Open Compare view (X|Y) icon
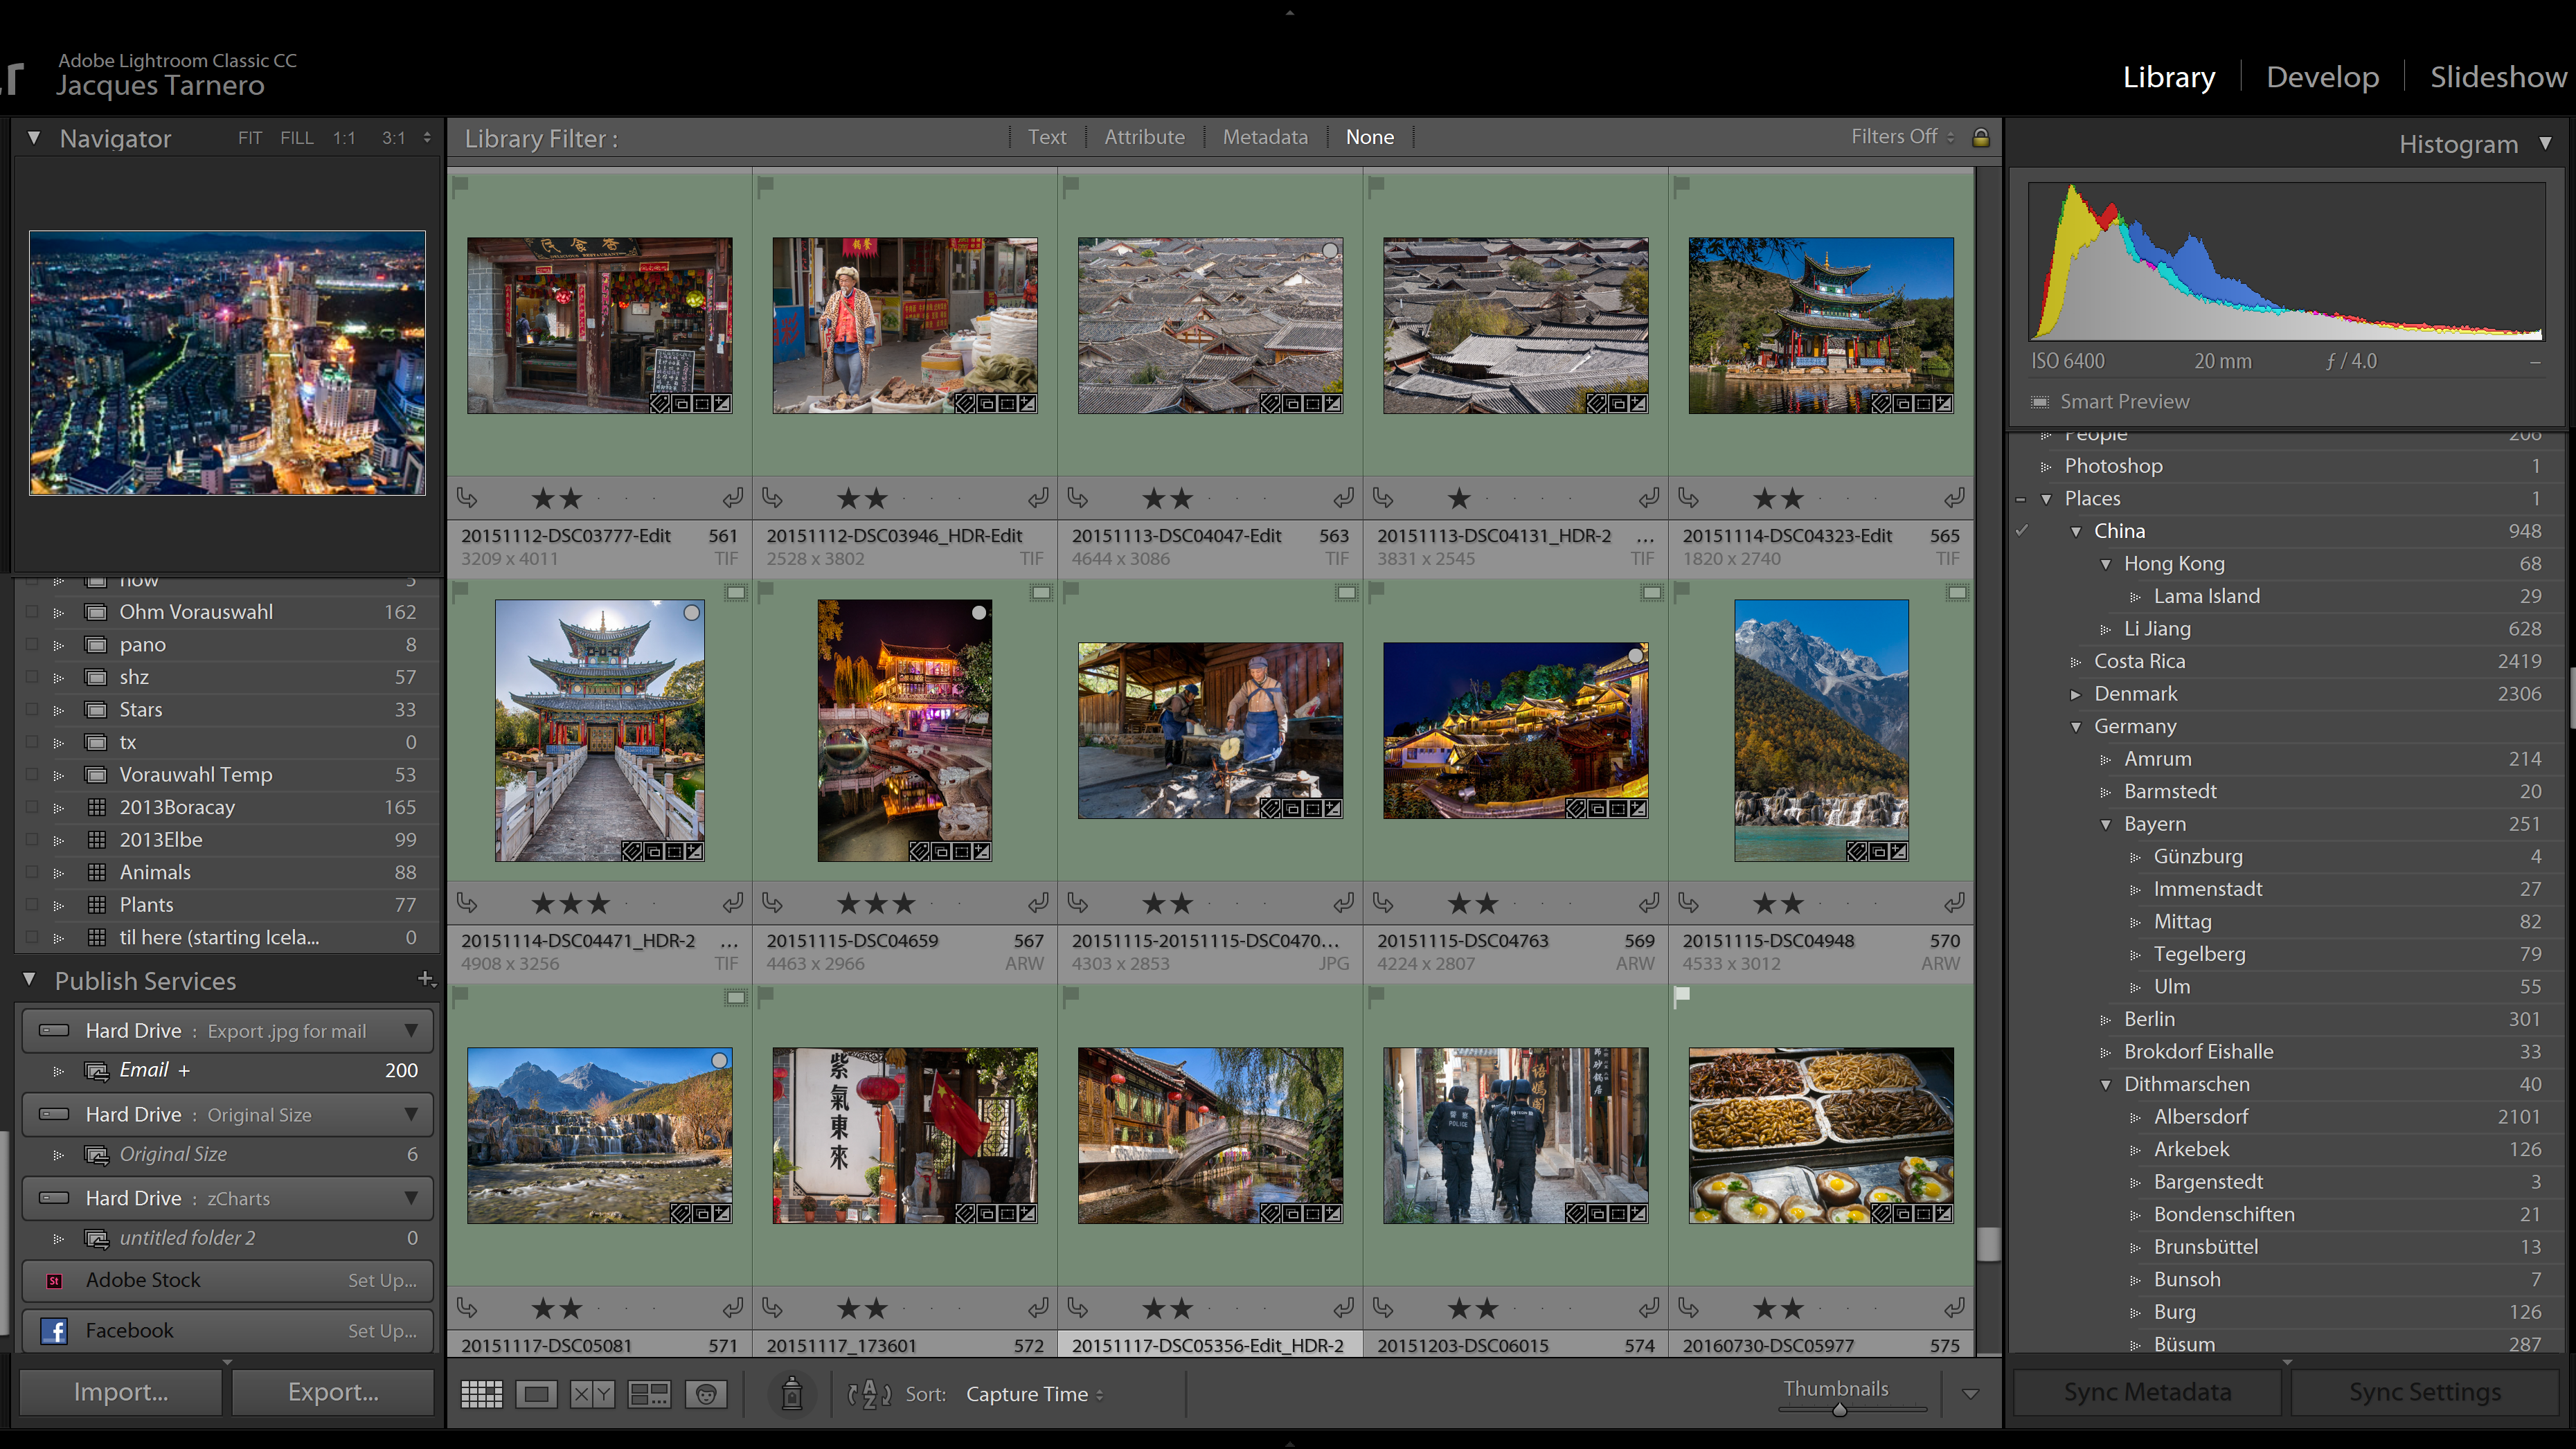 point(592,1394)
